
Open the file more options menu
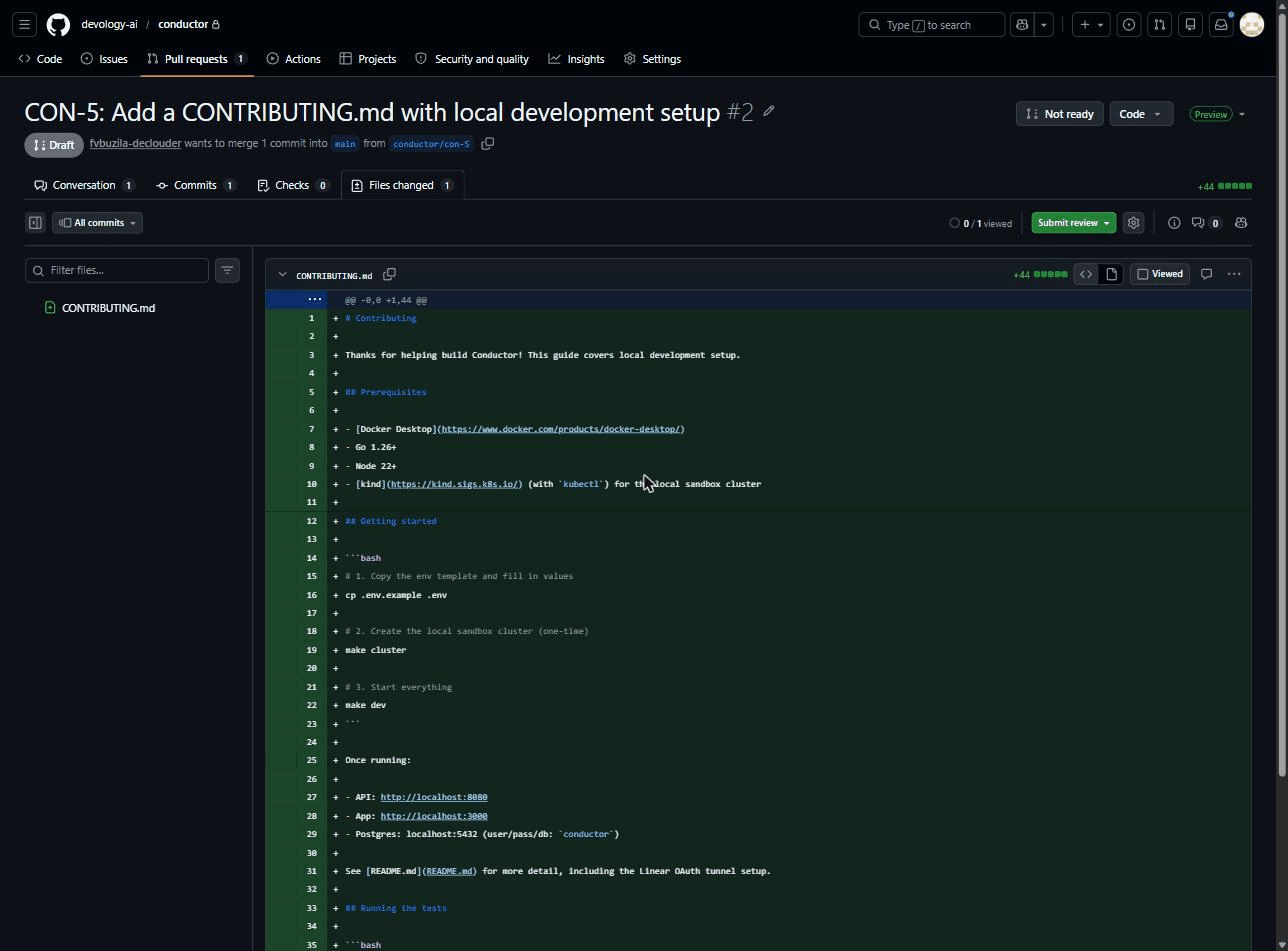[1234, 274]
